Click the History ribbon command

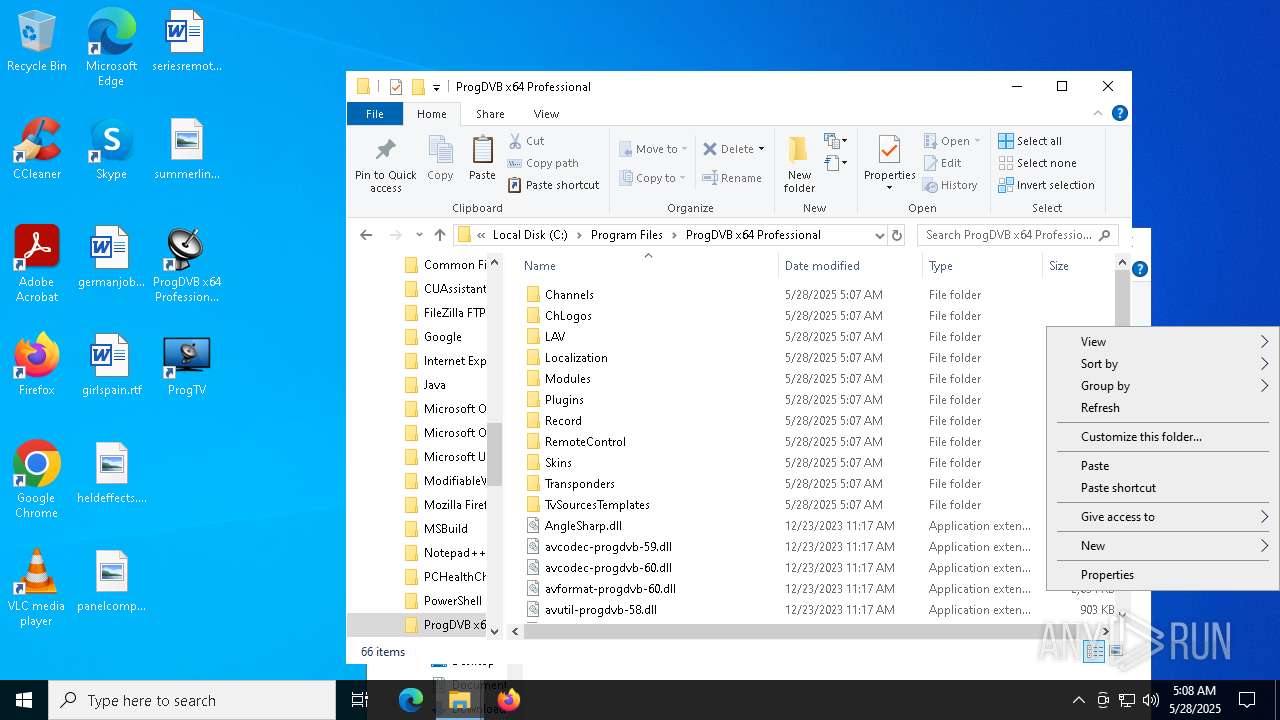pyautogui.click(x=950, y=185)
